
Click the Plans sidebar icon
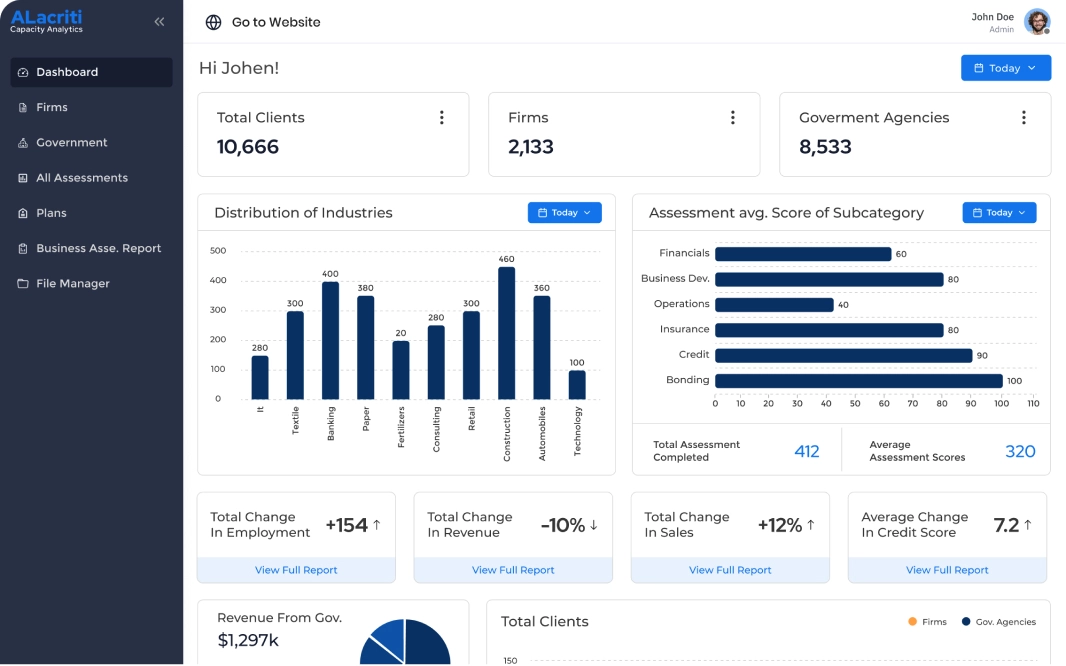coord(23,213)
